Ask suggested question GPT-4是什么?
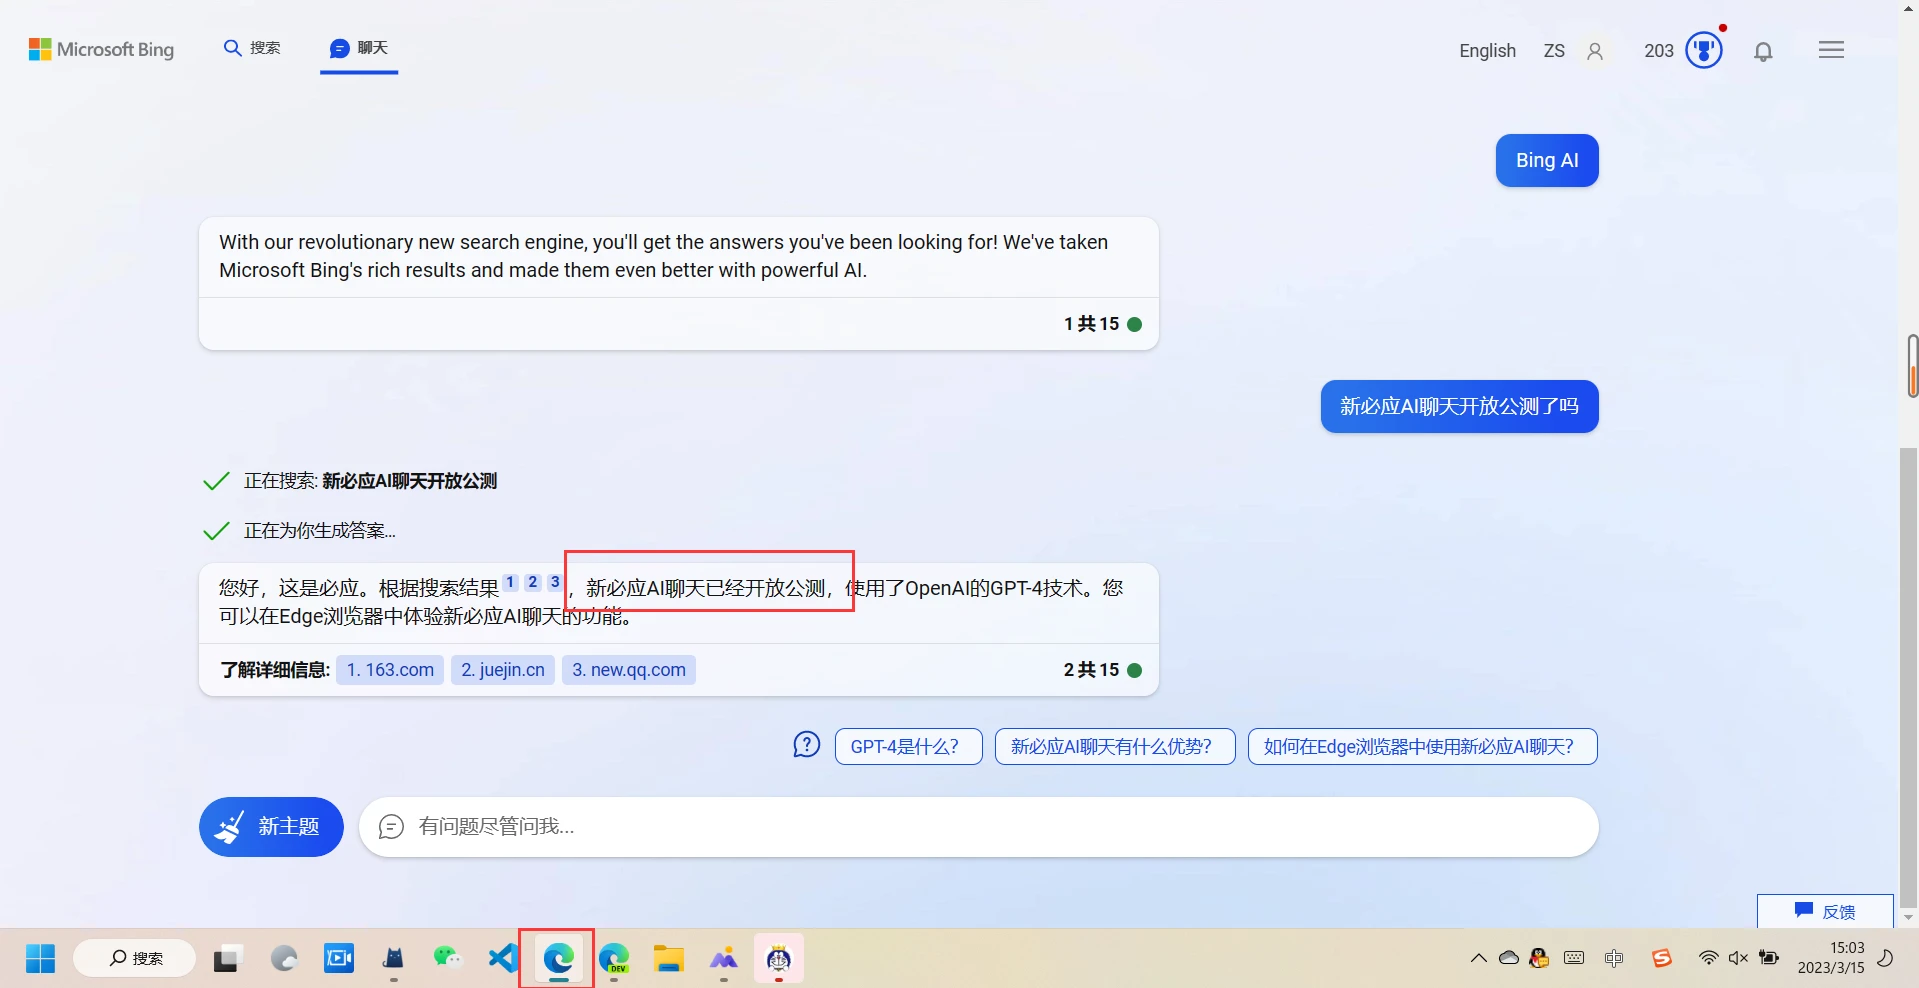 [909, 746]
